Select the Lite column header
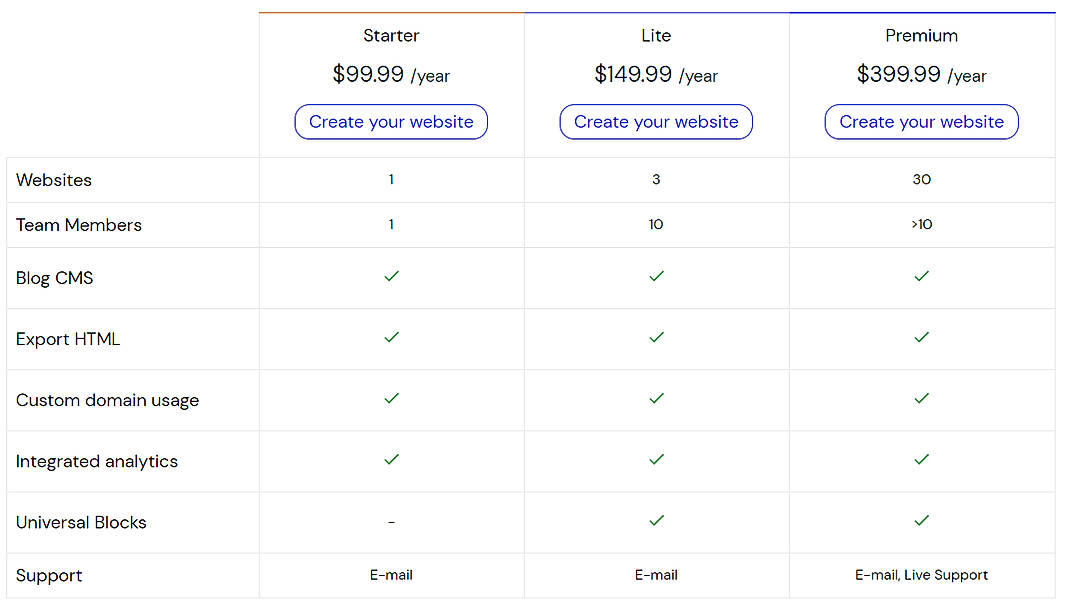 (x=656, y=35)
